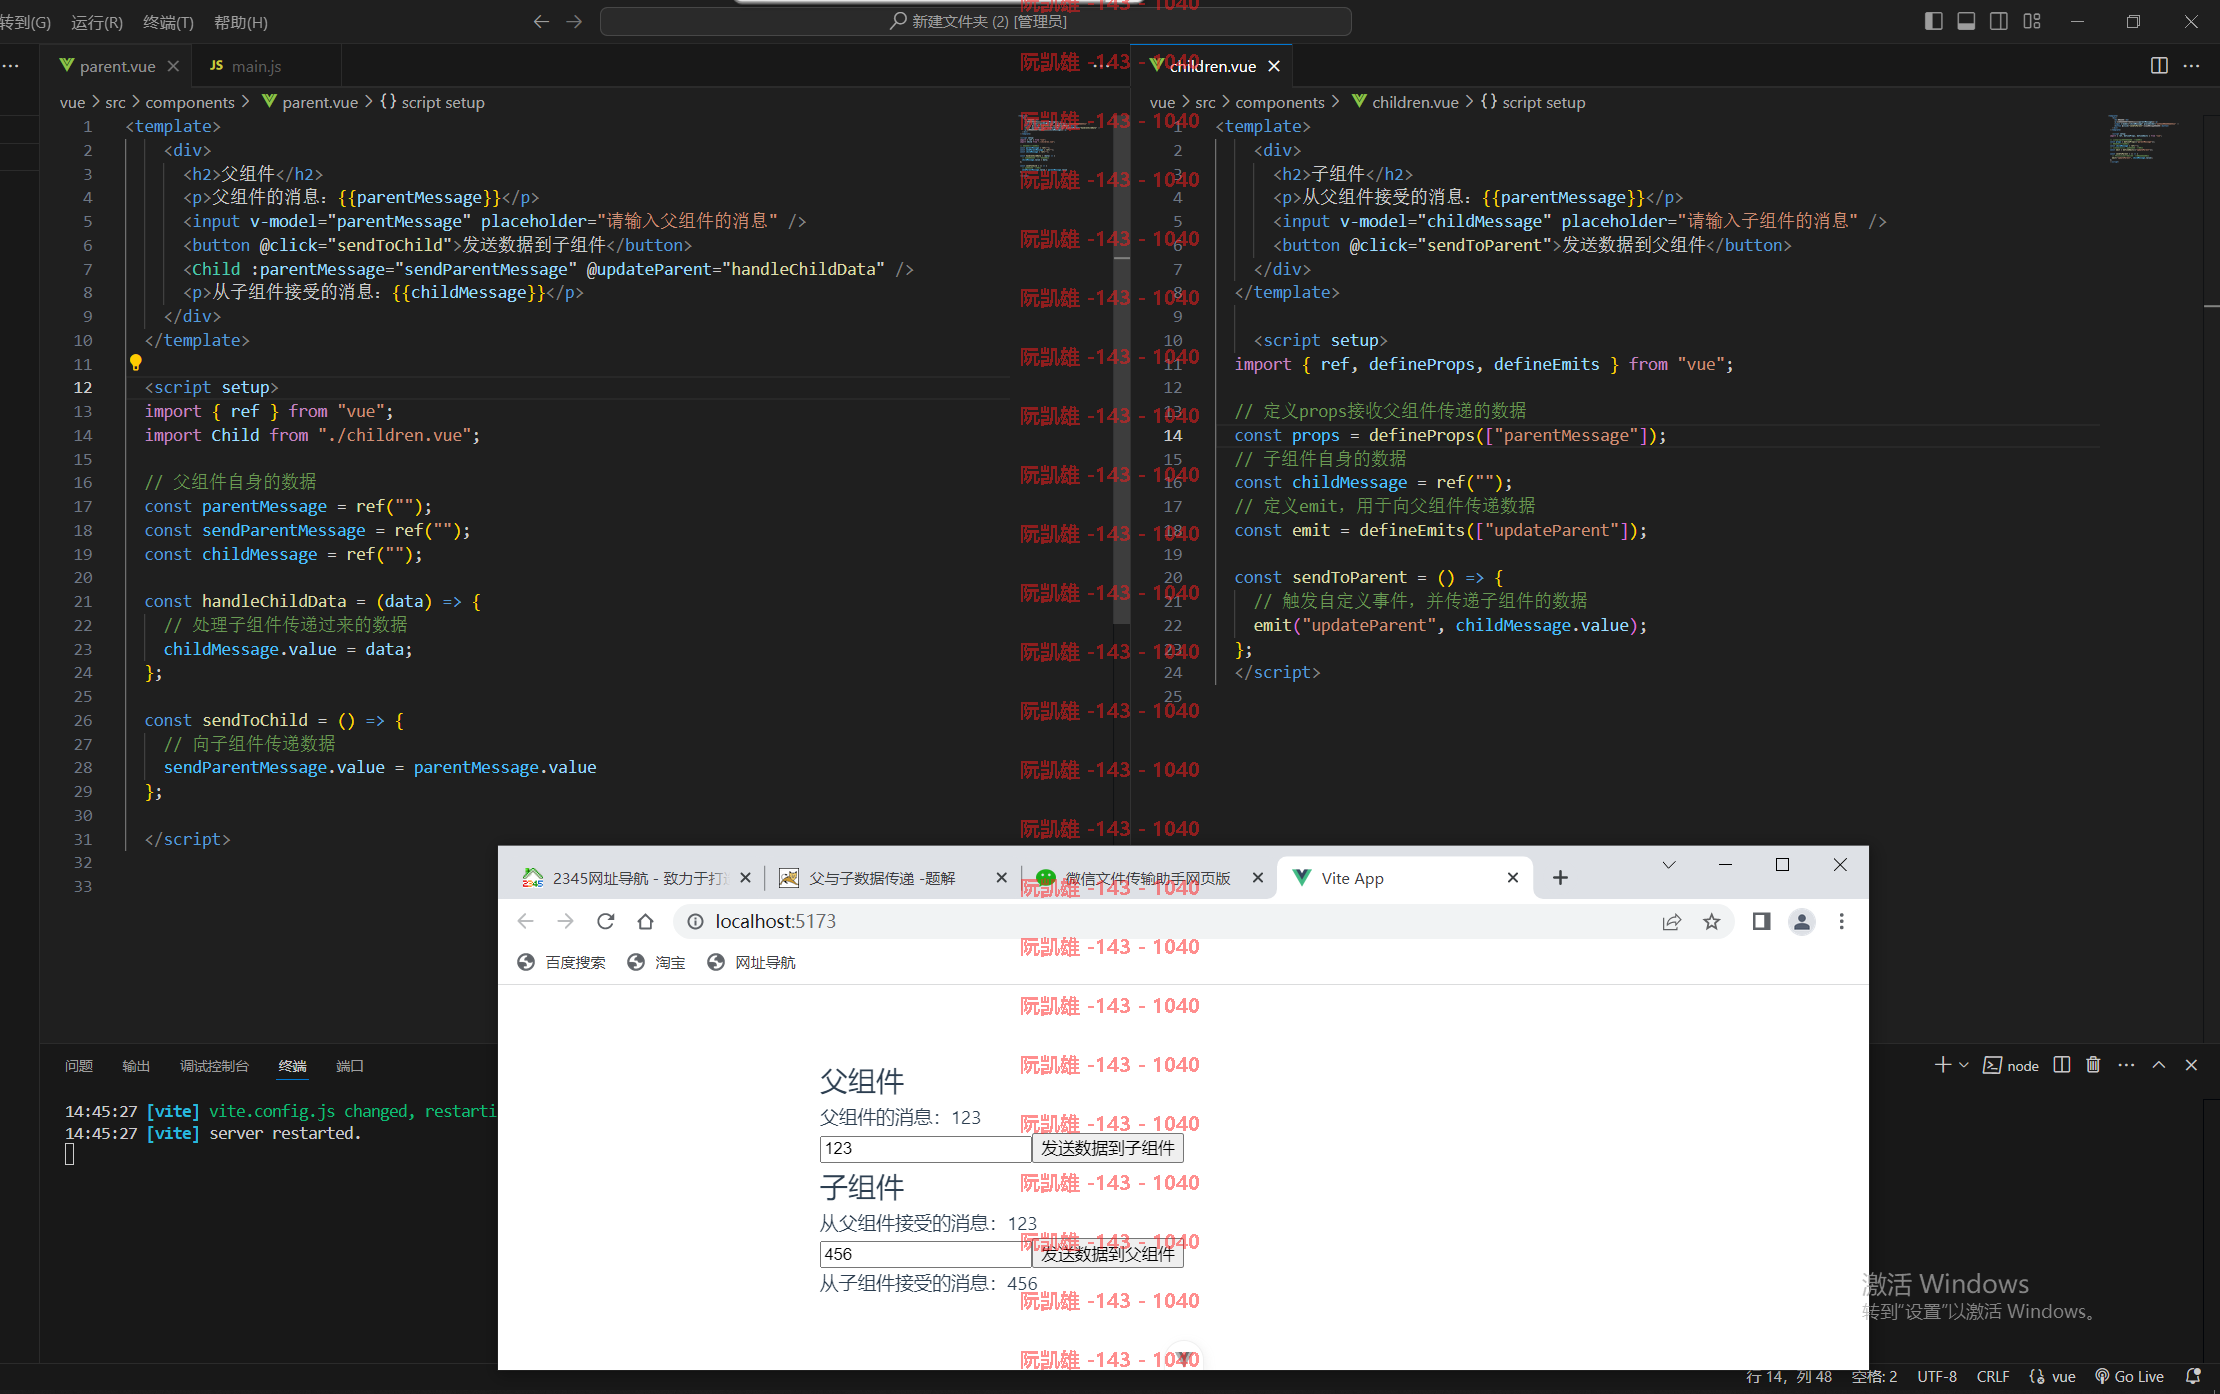Open the 帮助(H) menu
Viewport: 2220px width, 1394px height.
click(241, 22)
